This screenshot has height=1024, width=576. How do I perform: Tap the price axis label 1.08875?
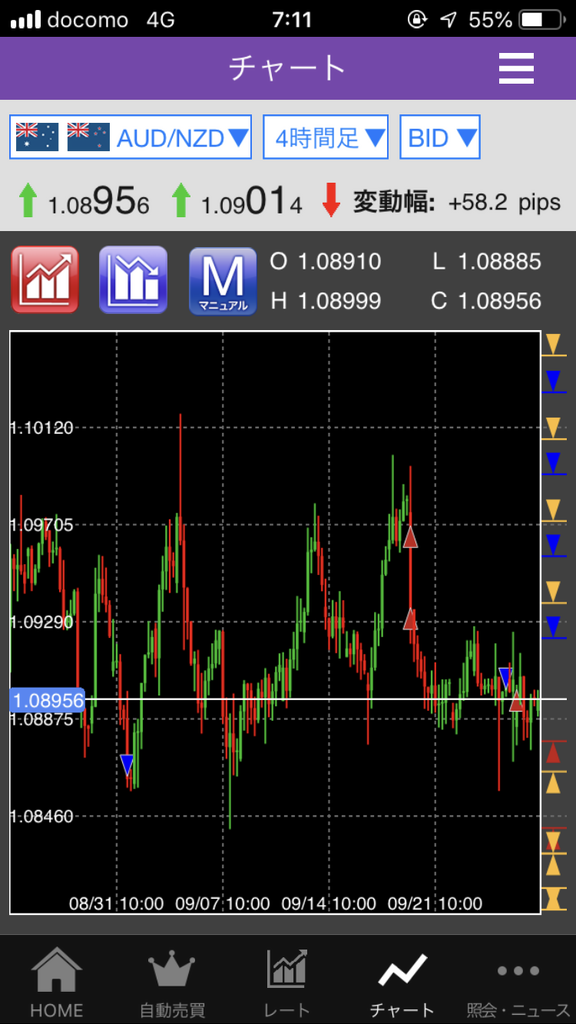pos(41,719)
